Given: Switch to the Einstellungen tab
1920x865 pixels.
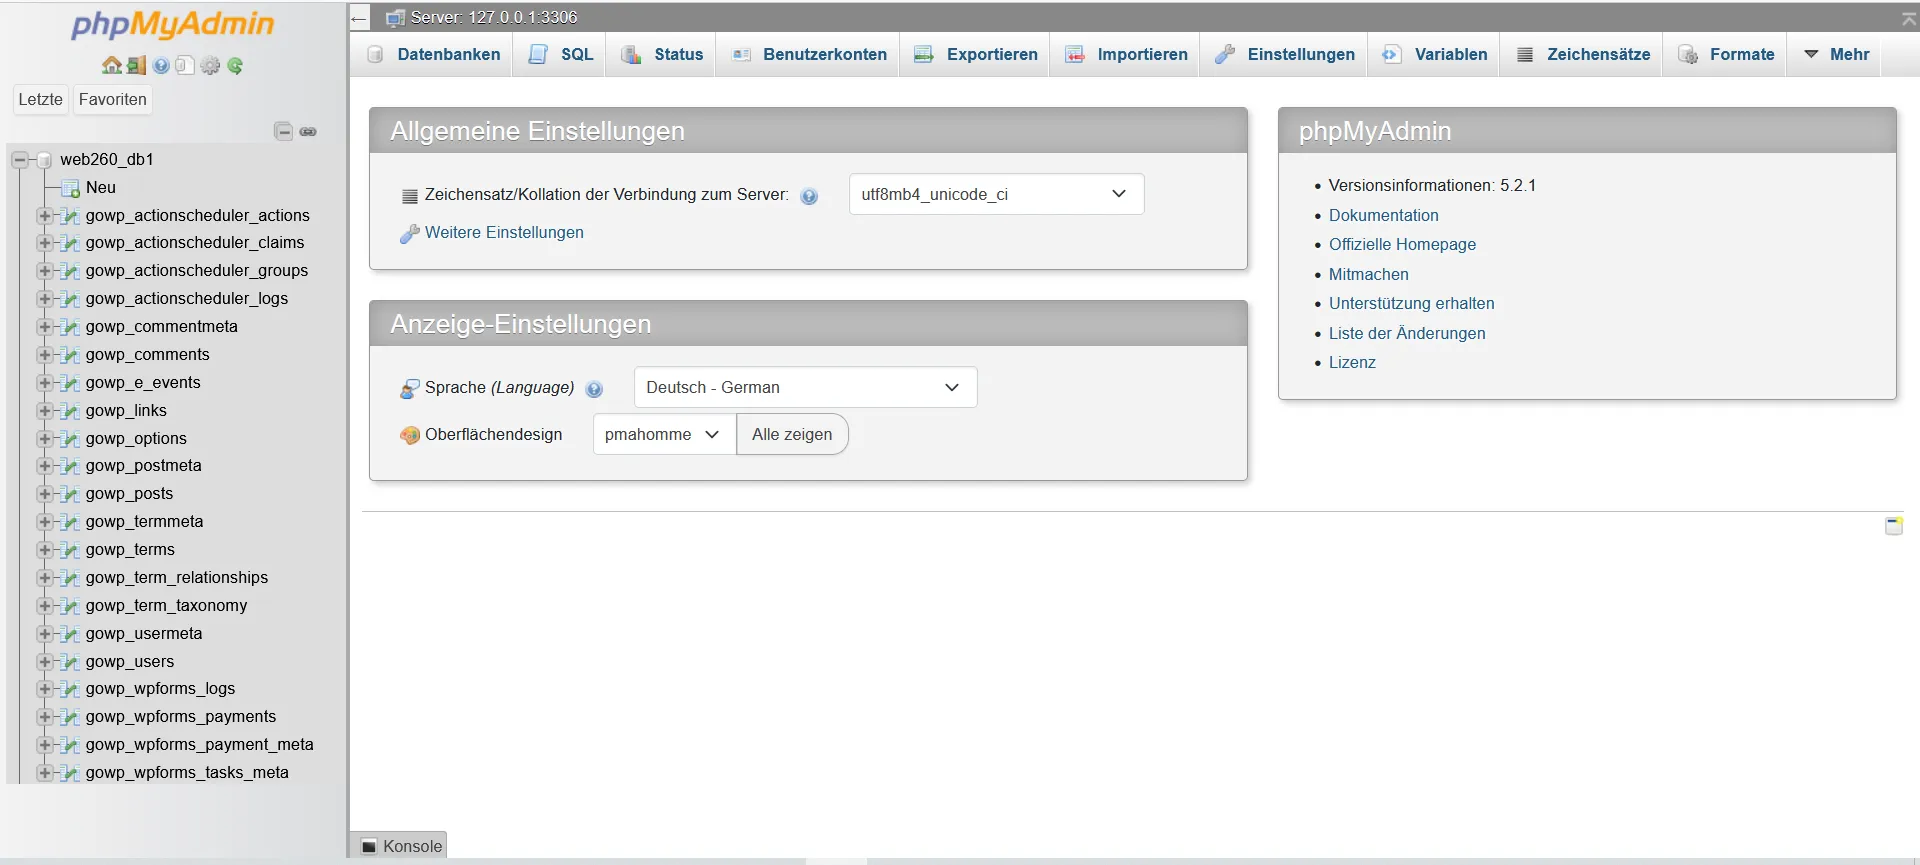Looking at the screenshot, I should click(x=1285, y=55).
